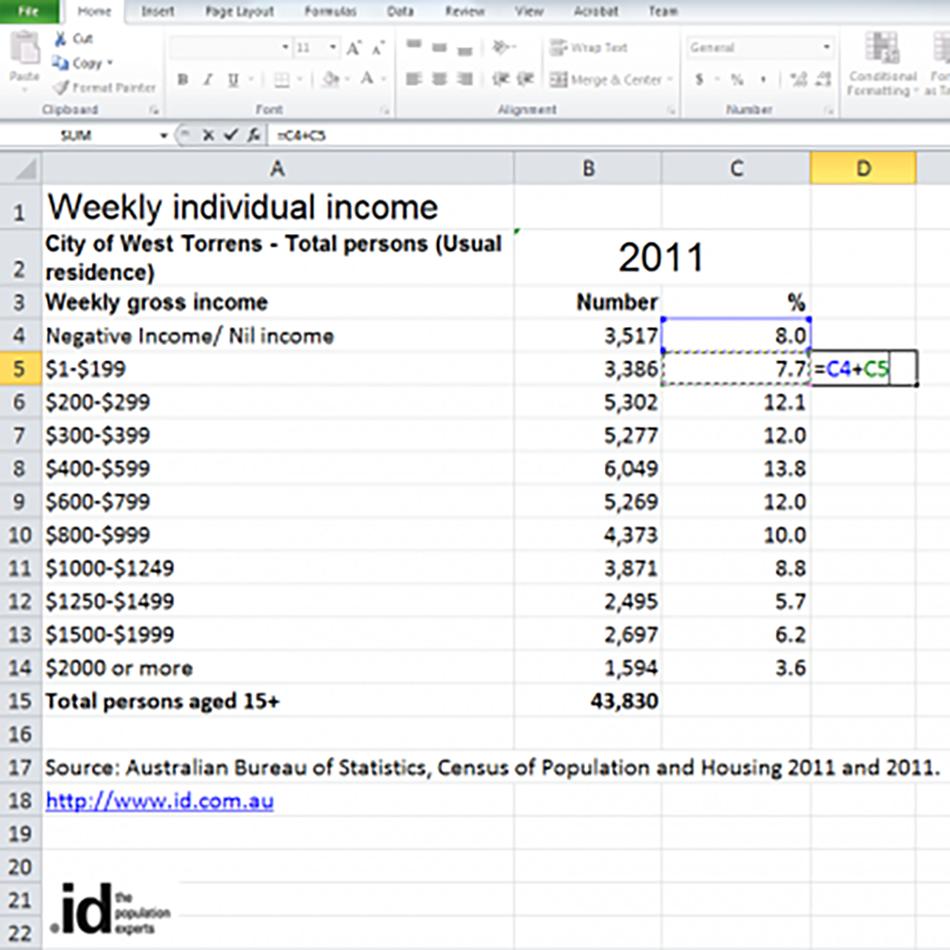Viewport: 950px width, 950px height.
Task: Toggle Wrap Text
Action: point(588,47)
